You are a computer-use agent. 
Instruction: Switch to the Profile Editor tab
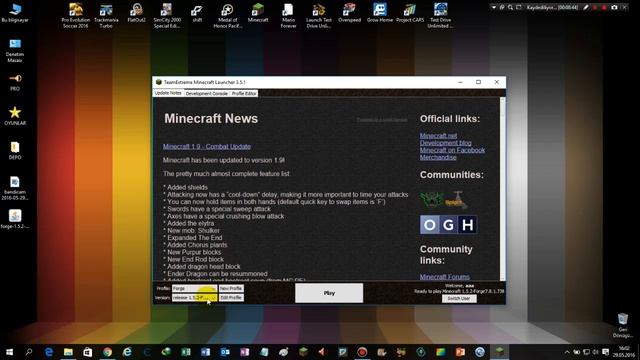point(244,93)
